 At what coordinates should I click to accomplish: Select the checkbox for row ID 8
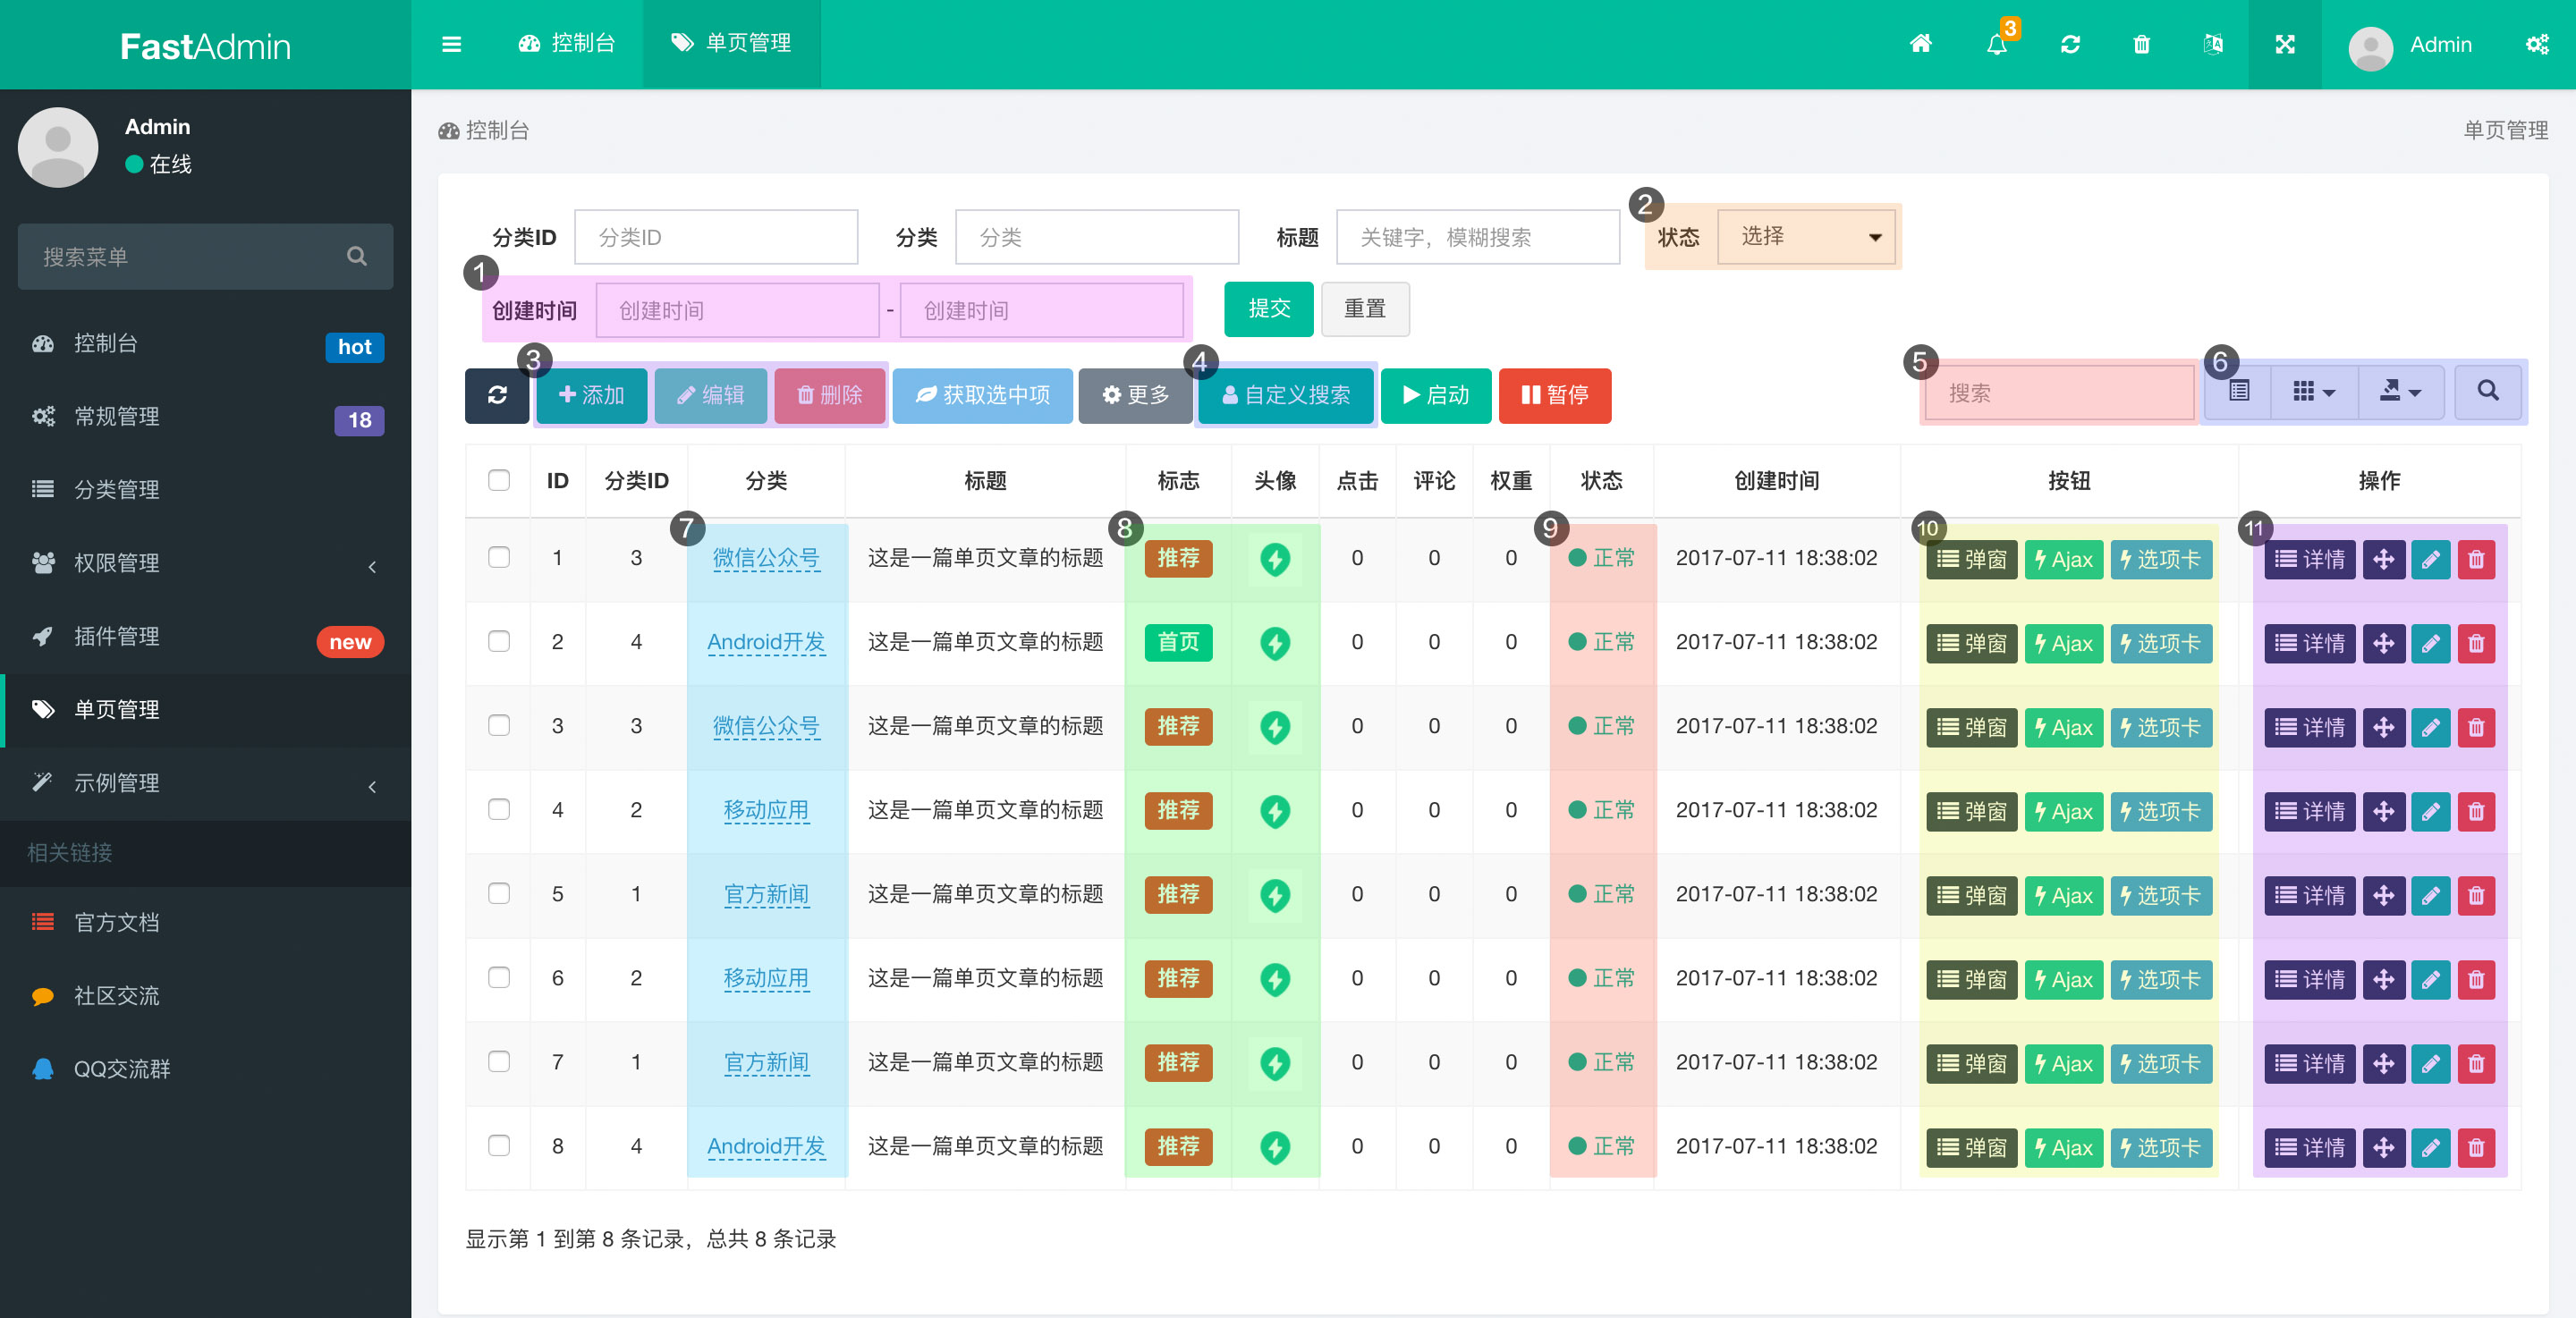[x=499, y=1145]
